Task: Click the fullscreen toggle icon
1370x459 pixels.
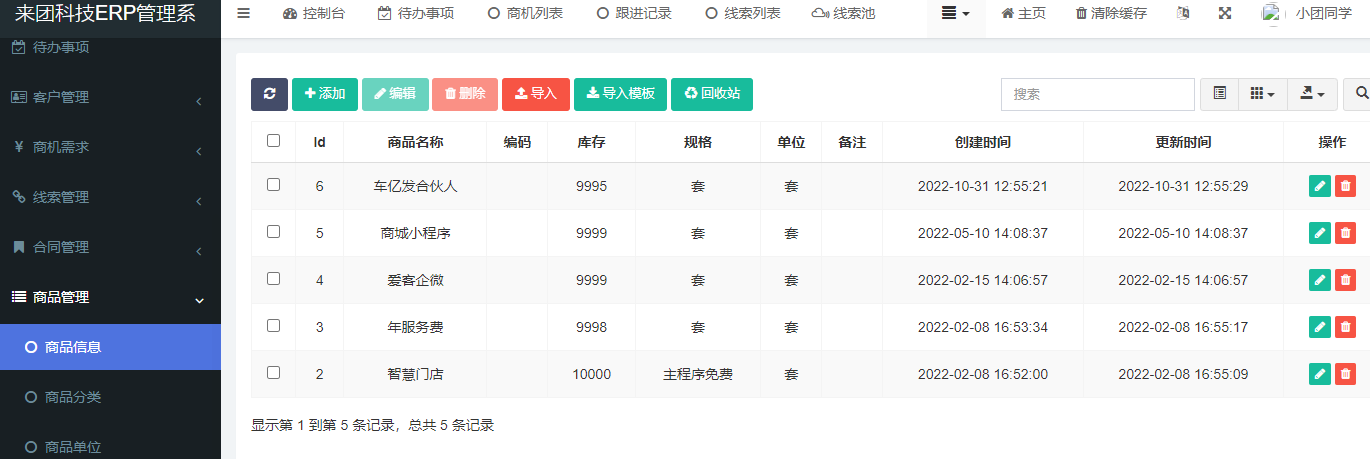Action: (x=1225, y=14)
